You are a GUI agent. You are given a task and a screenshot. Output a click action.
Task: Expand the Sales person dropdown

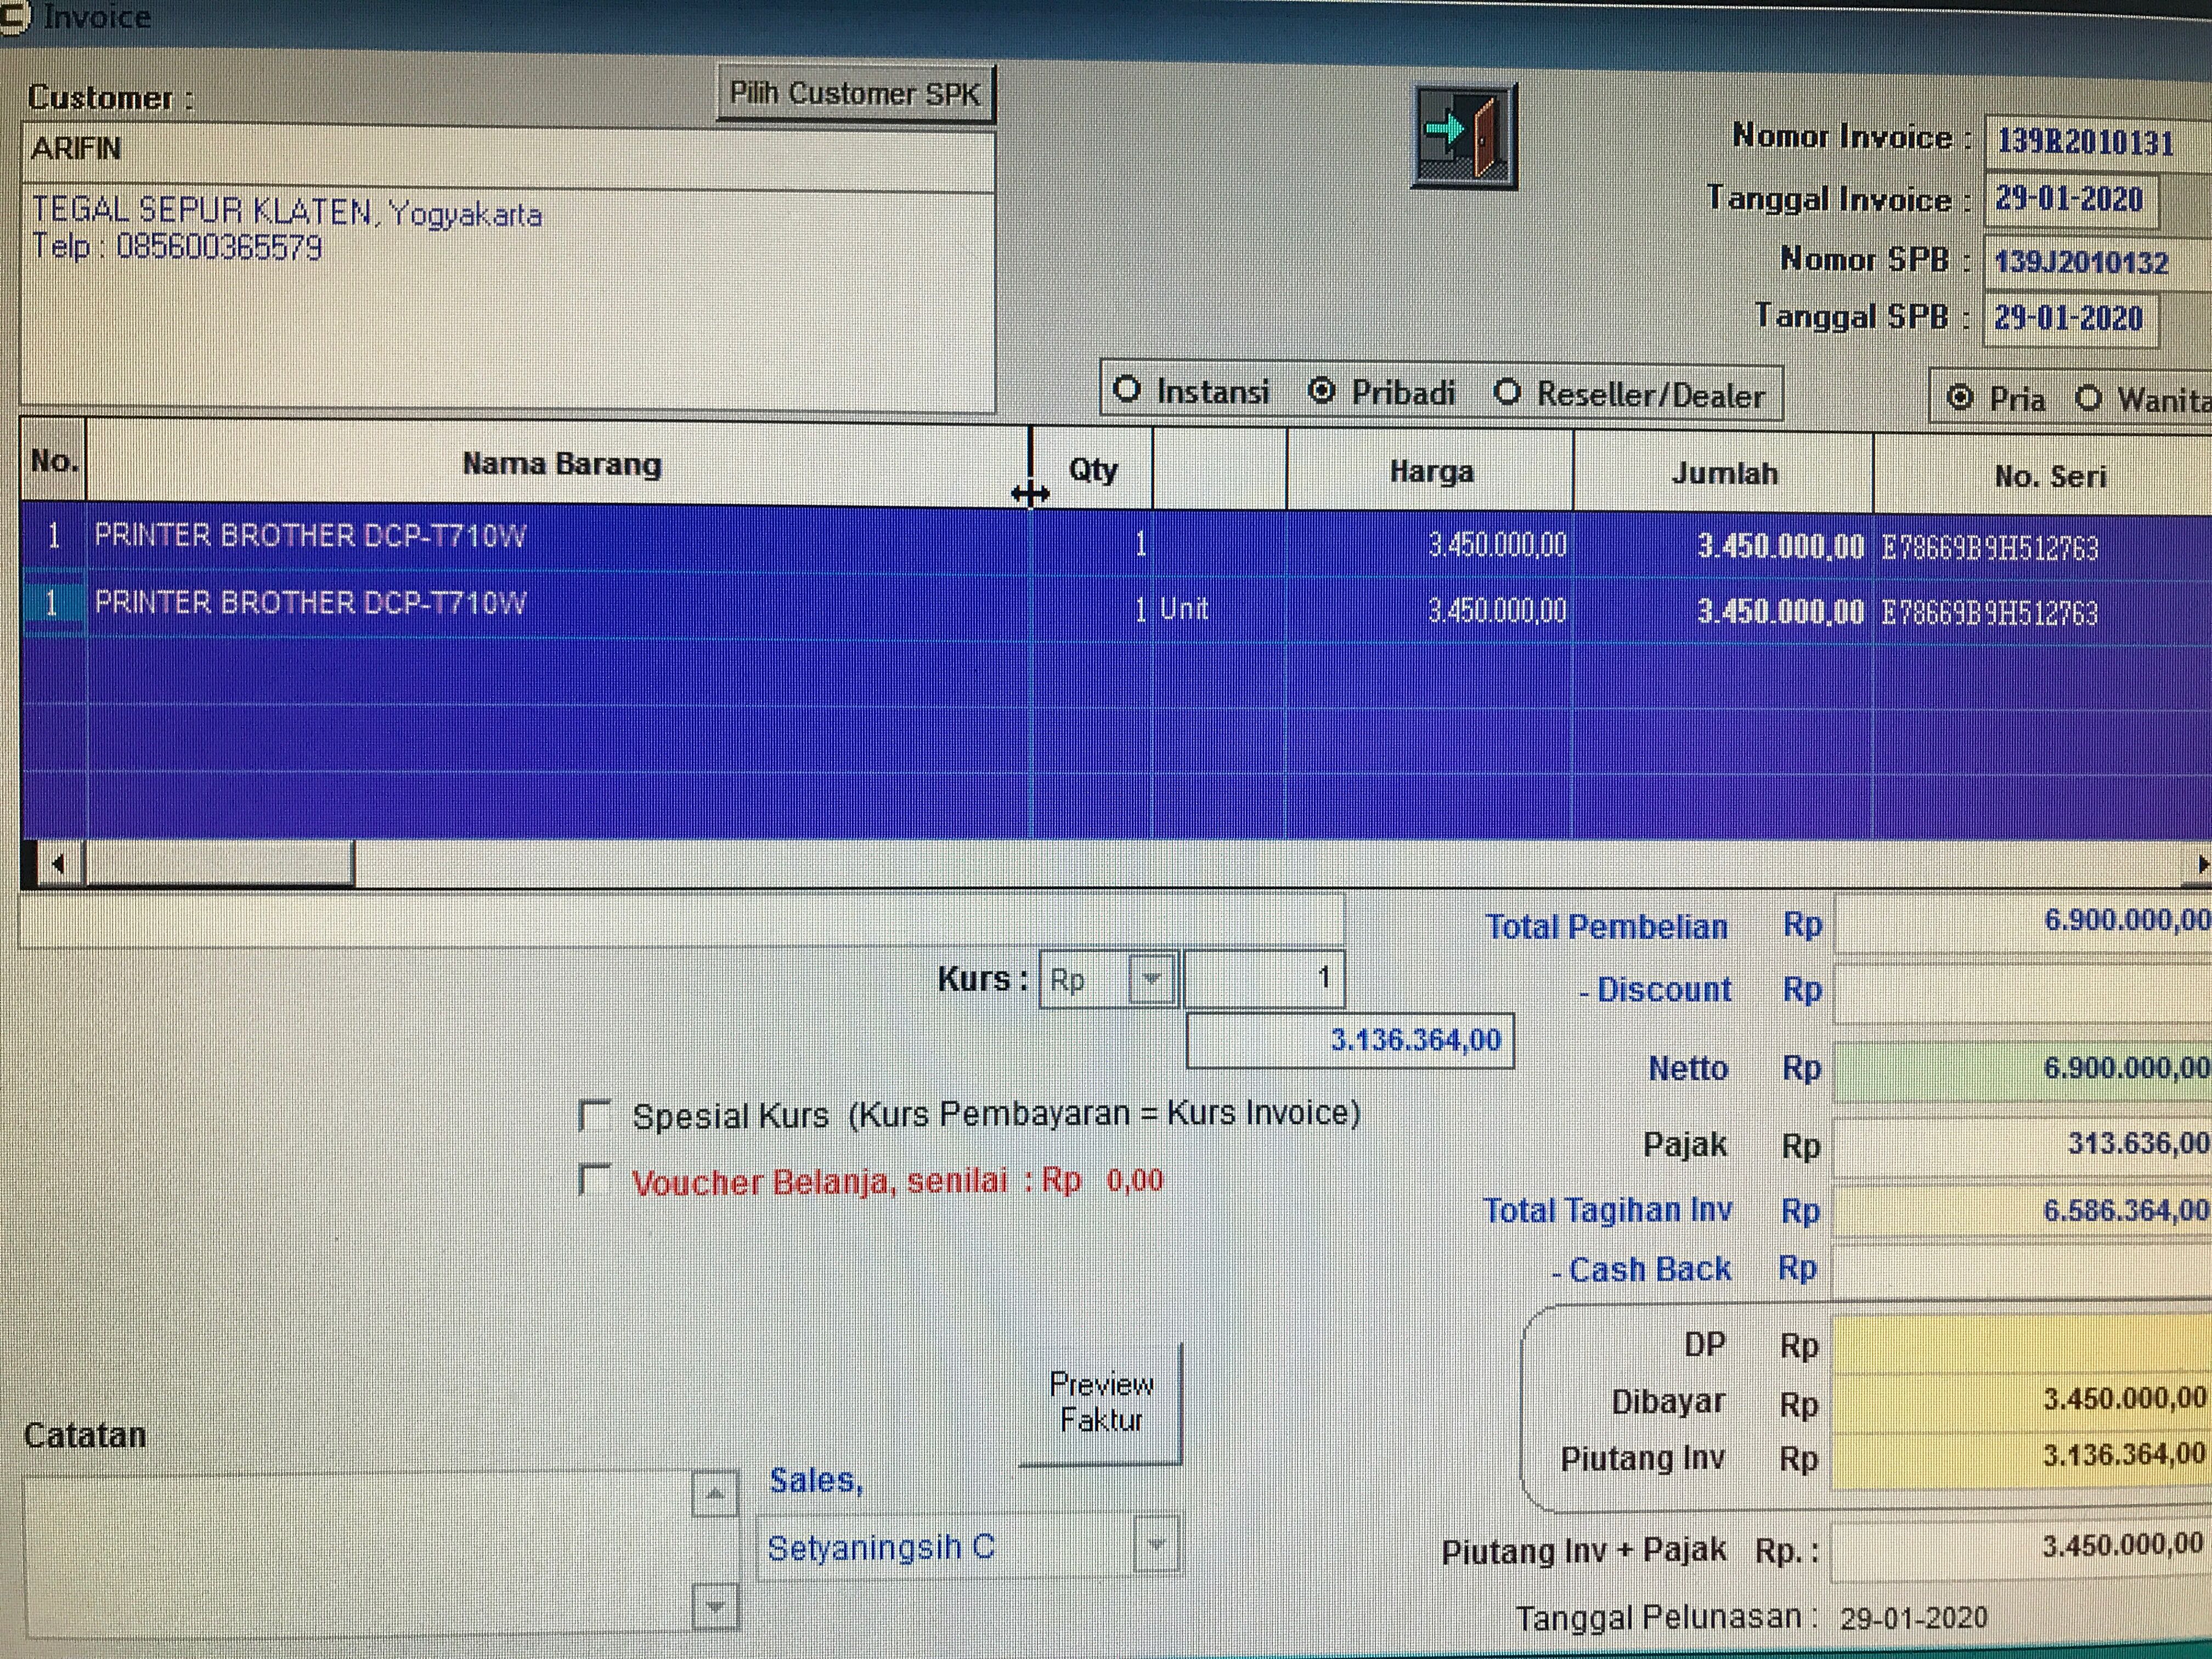click(1157, 1545)
